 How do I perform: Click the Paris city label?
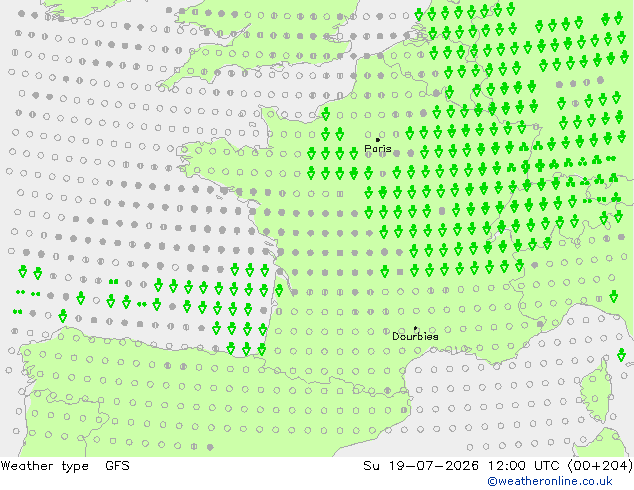point(378,149)
